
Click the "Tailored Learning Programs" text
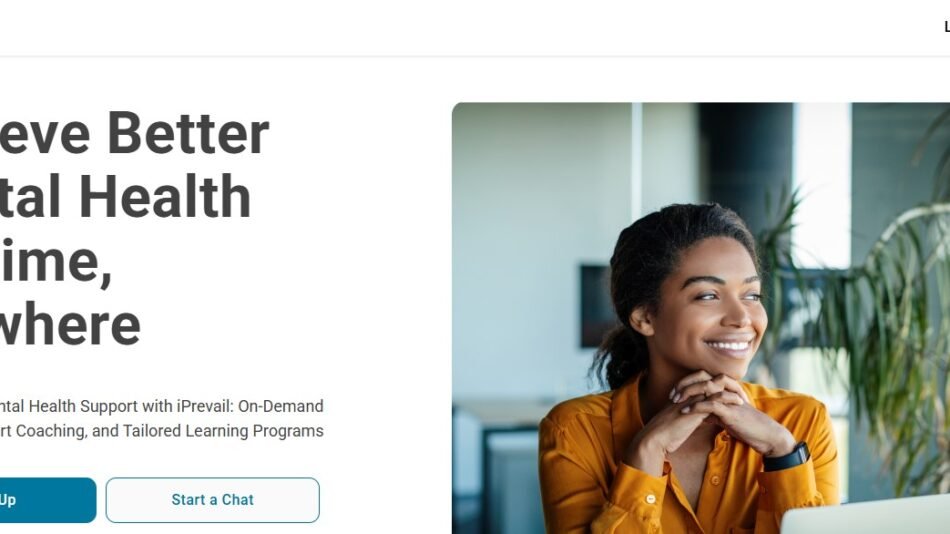[x=223, y=431]
